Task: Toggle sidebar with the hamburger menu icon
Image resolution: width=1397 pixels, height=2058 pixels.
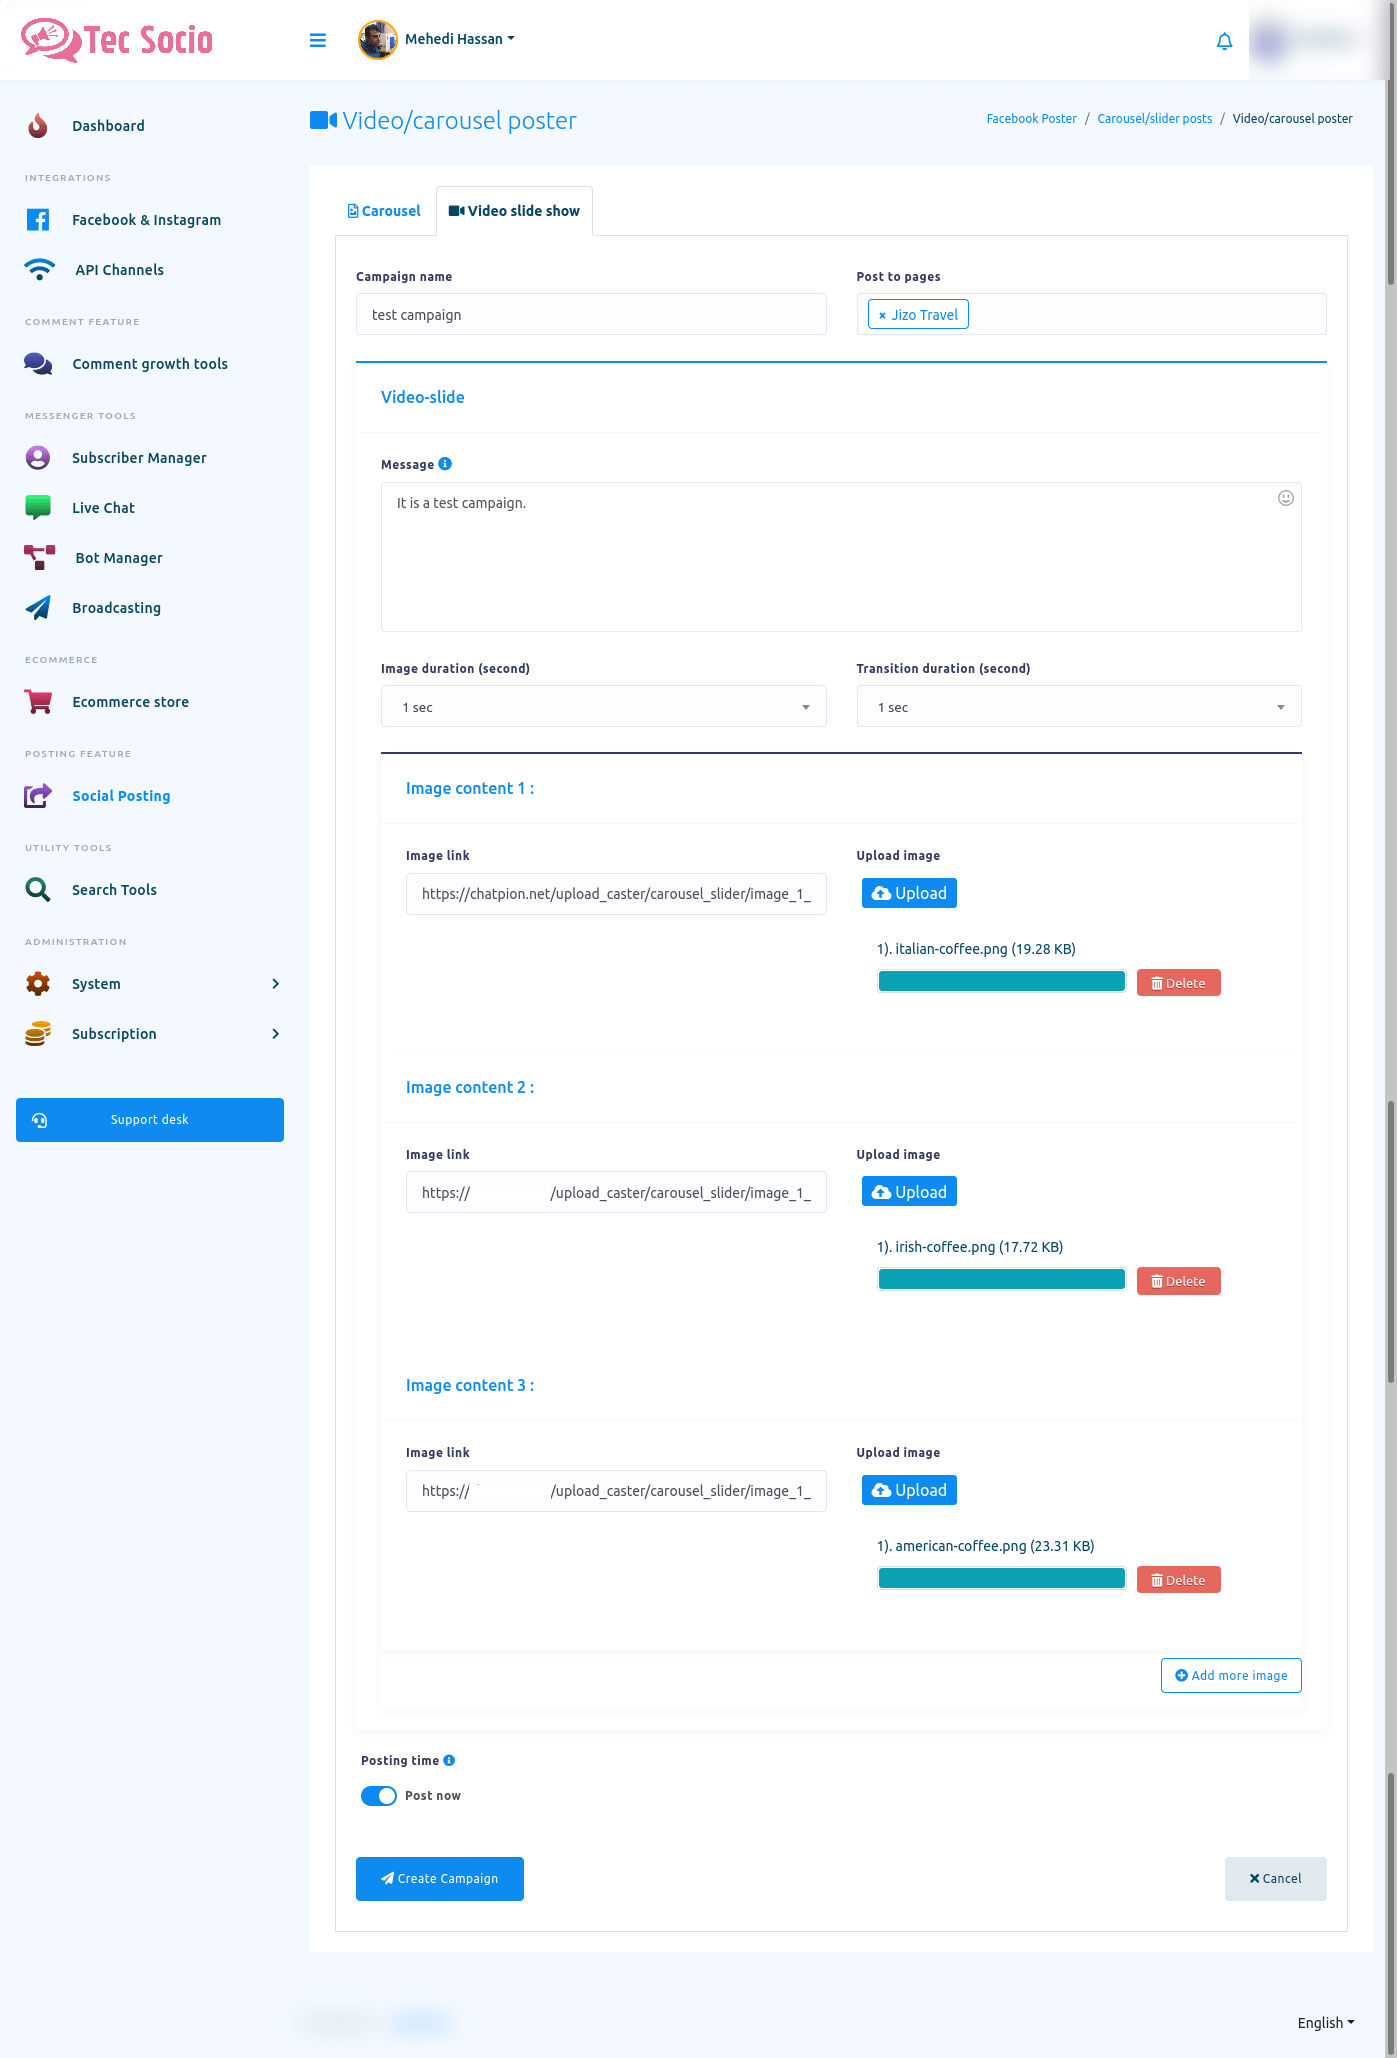Action: point(318,40)
